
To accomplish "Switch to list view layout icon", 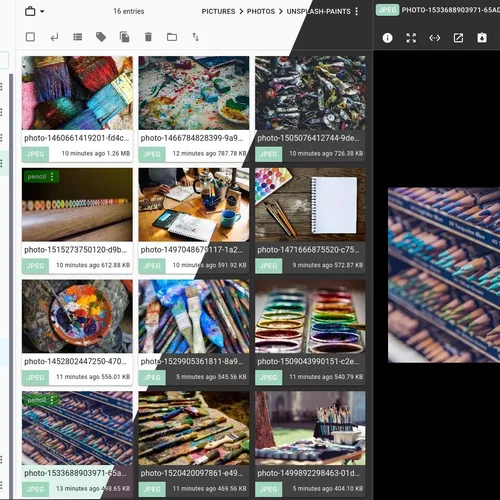I will [78, 37].
